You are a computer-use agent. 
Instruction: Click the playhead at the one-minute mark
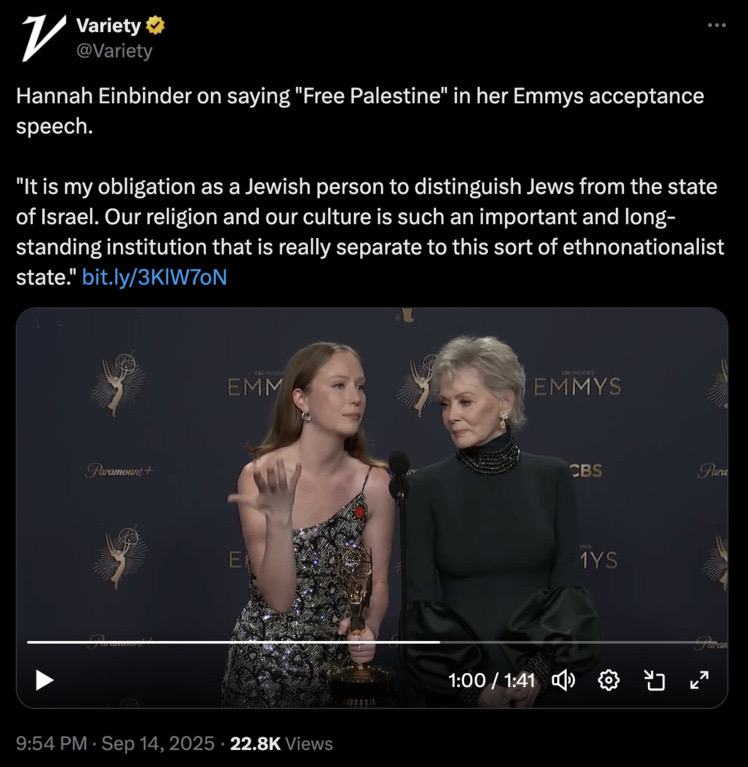[440, 642]
